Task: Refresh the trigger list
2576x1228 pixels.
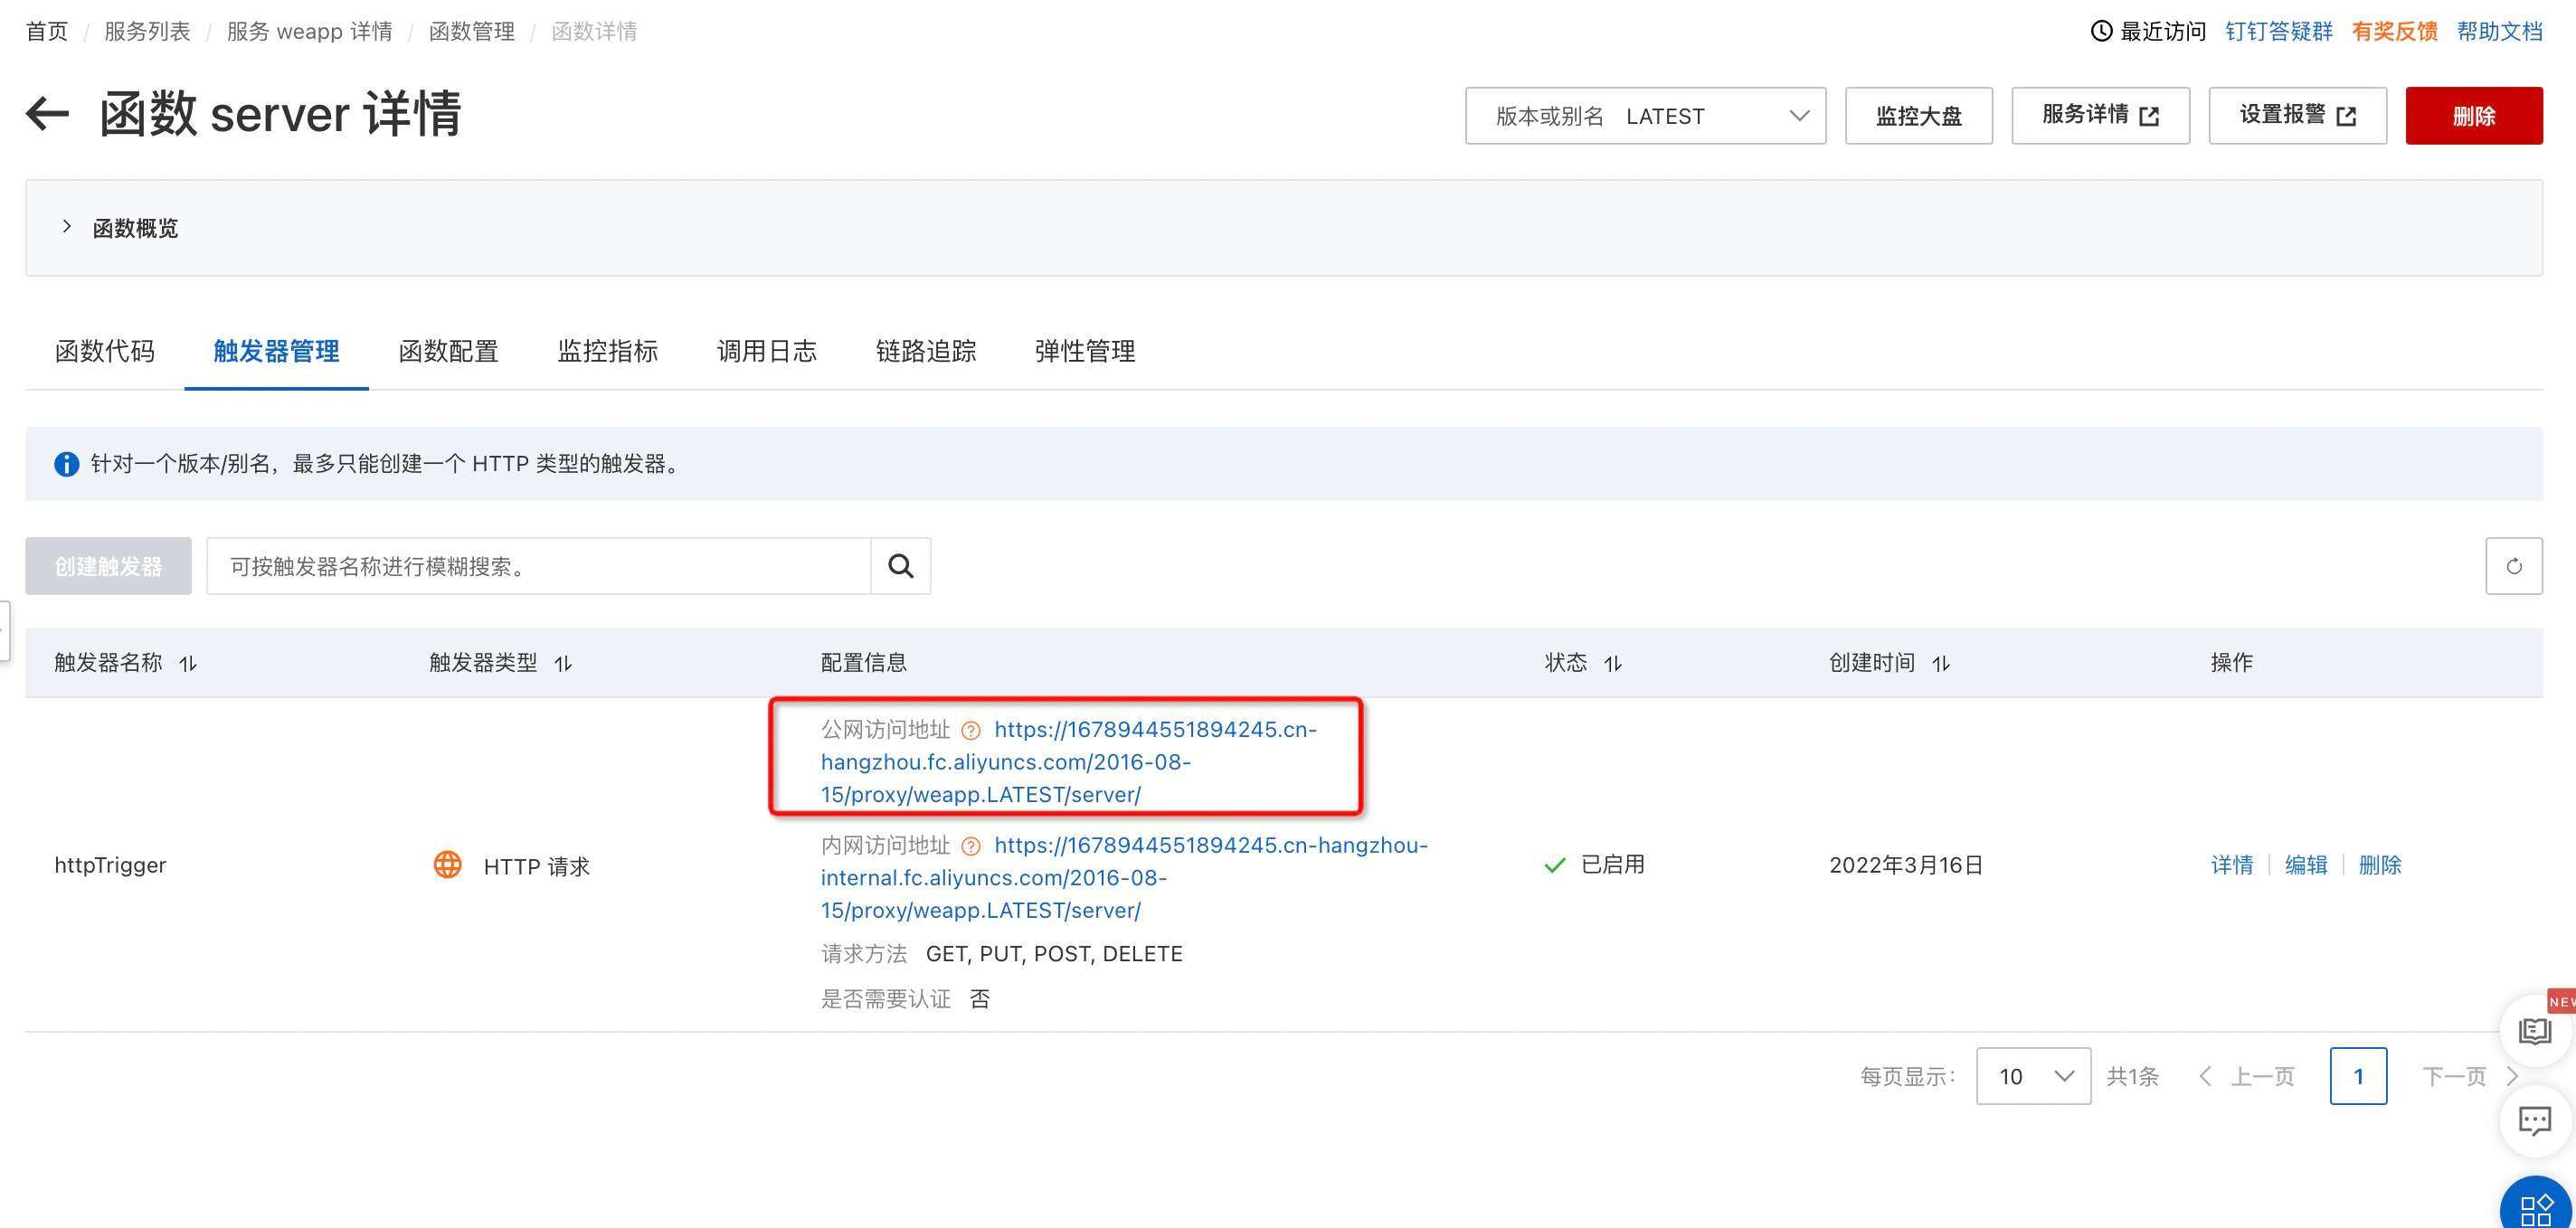Action: click(x=2516, y=565)
